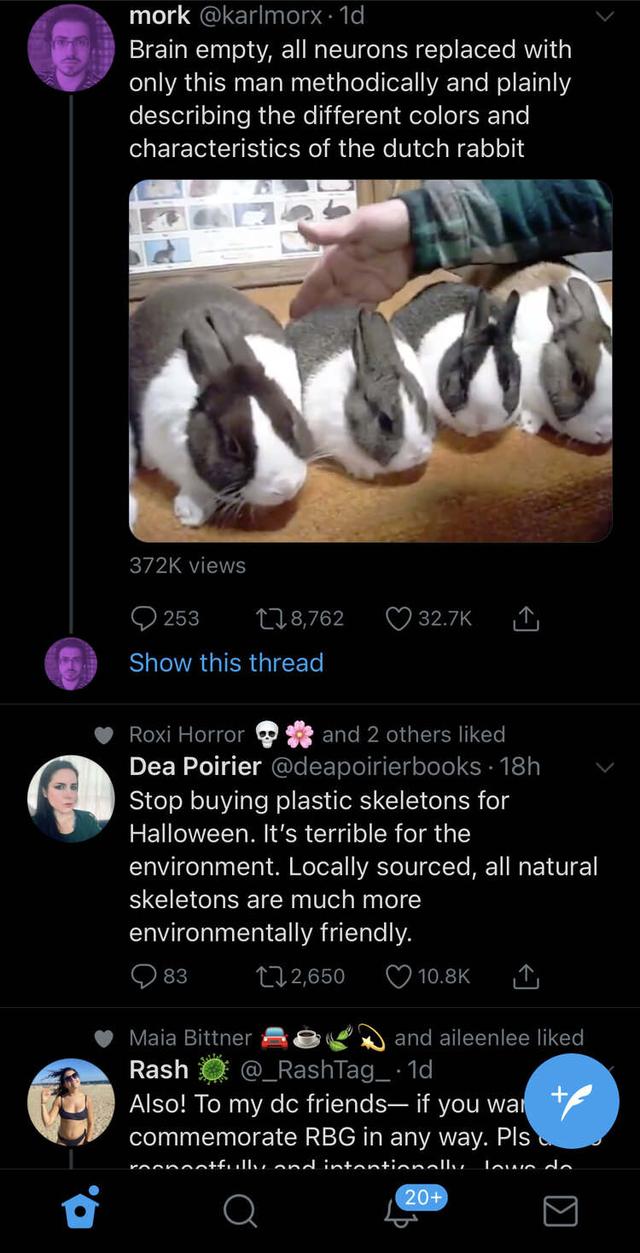Open Direct Messages envelope tab

tap(560, 1212)
